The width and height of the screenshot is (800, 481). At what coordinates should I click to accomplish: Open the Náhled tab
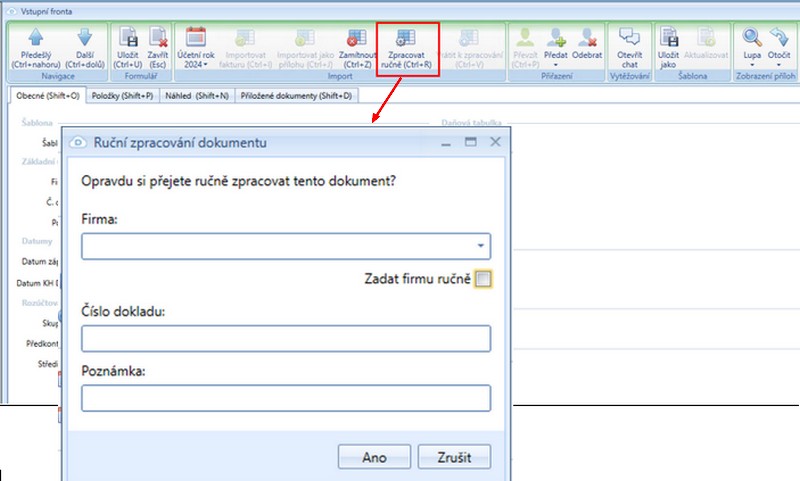point(200,96)
